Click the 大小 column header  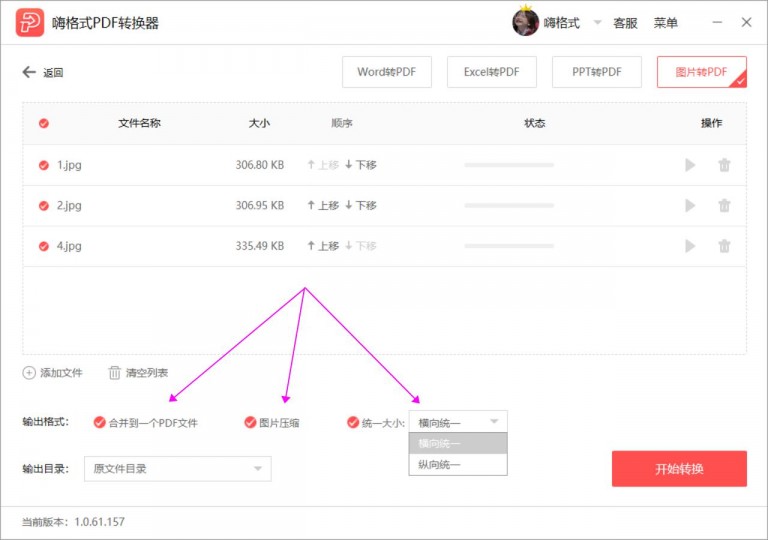(x=259, y=123)
